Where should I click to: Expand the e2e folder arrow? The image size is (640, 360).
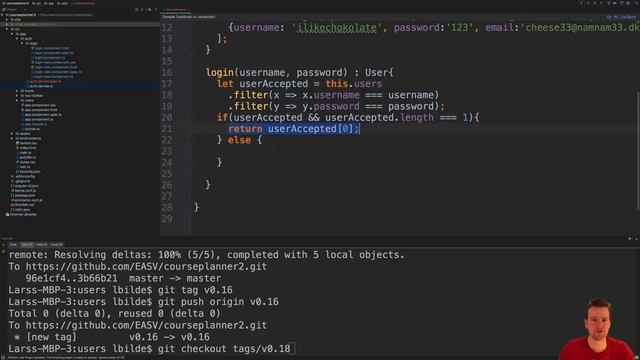coord(7,20)
